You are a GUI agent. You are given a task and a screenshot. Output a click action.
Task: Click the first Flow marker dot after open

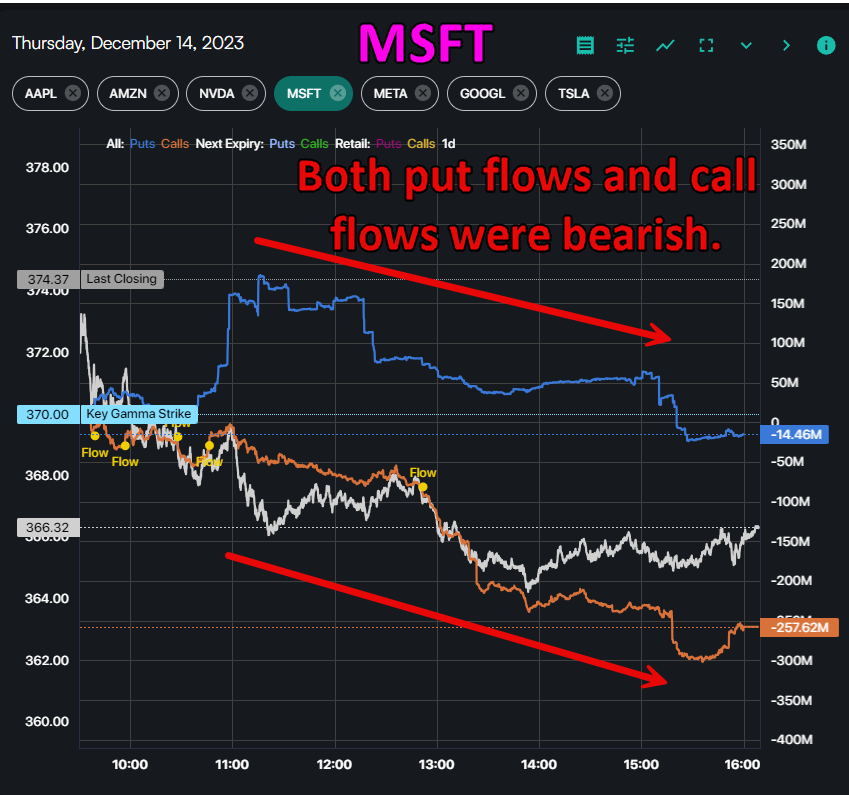95,435
